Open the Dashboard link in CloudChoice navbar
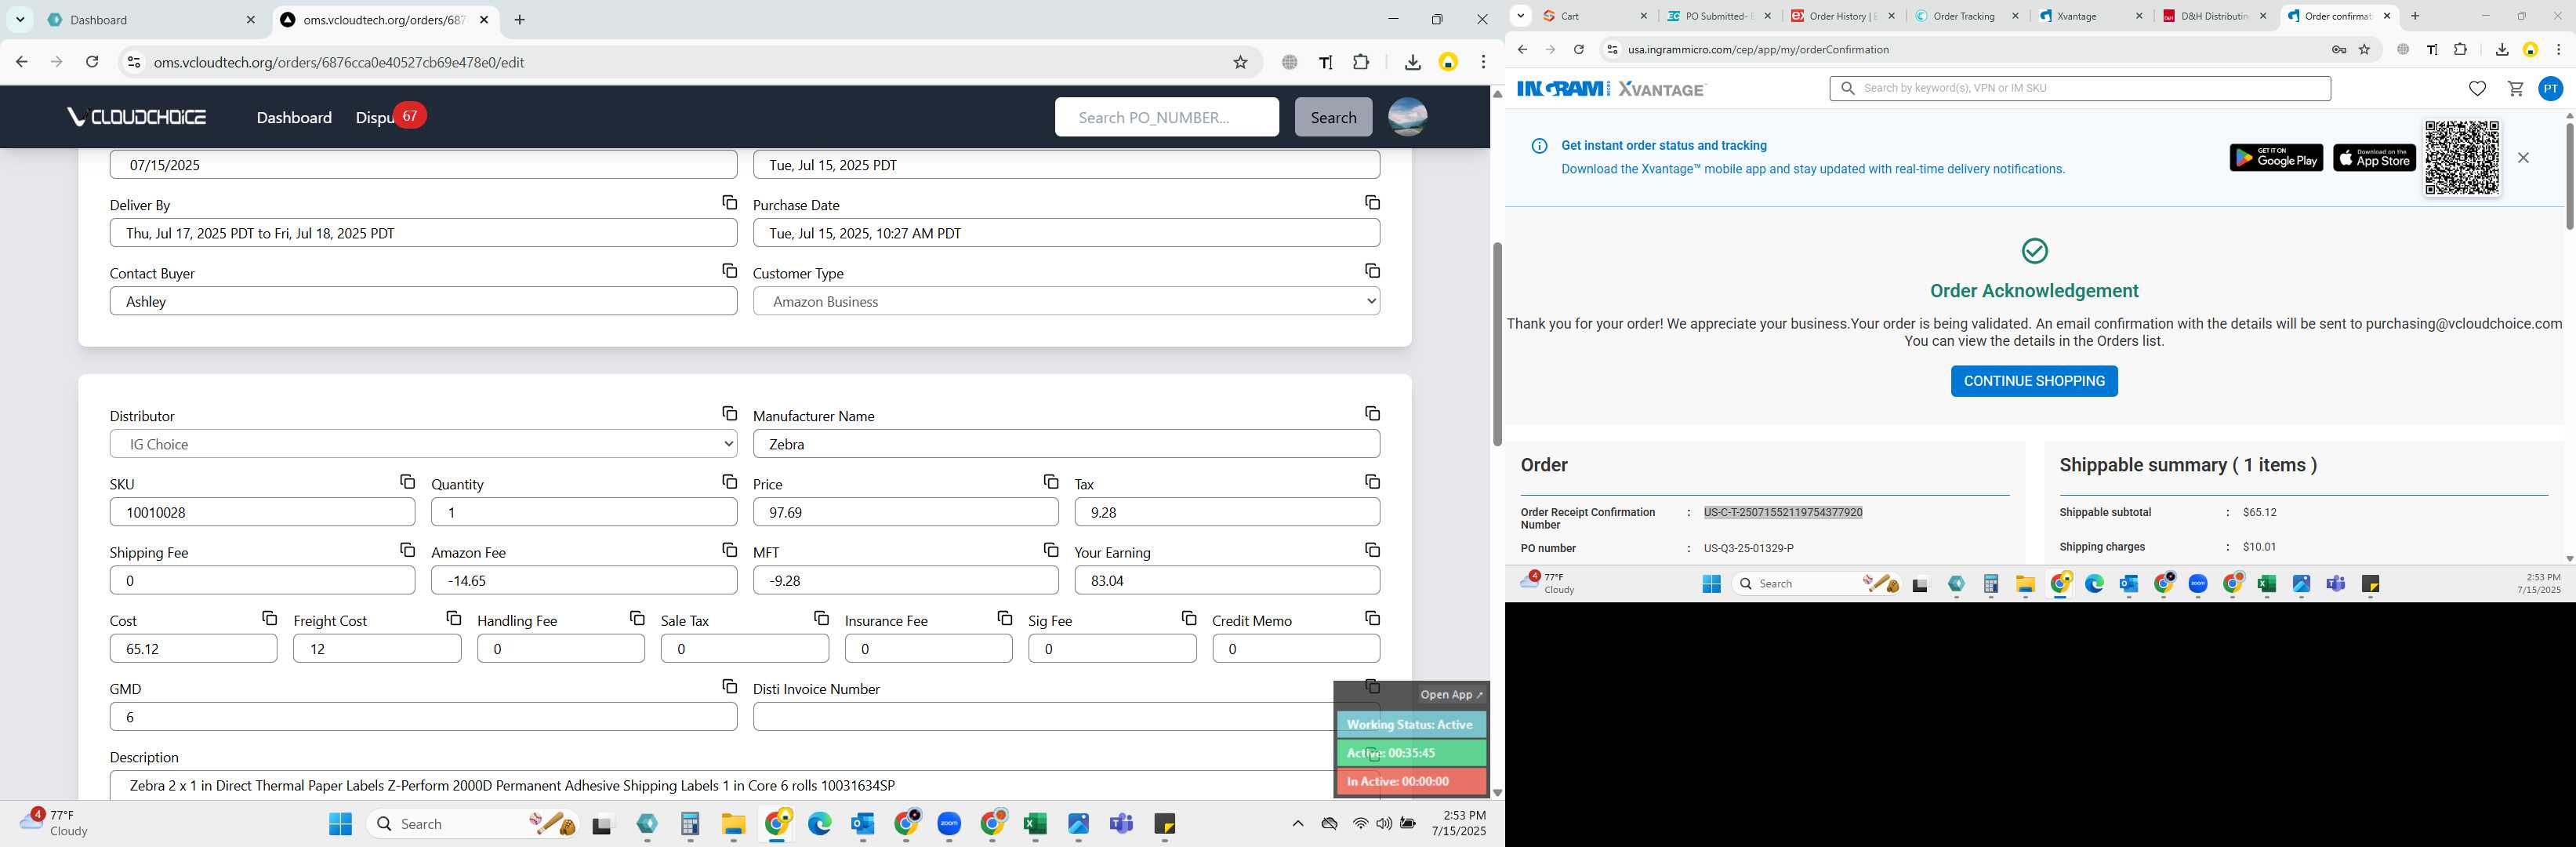The image size is (2576, 847). pyautogui.click(x=294, y=117)
